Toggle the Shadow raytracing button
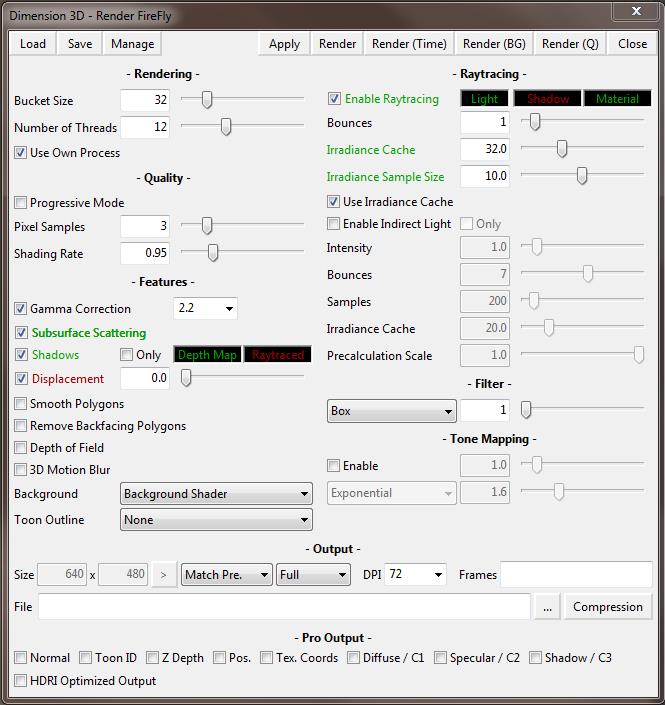This screenshot has height=705, width=665. tap(547, 99)
